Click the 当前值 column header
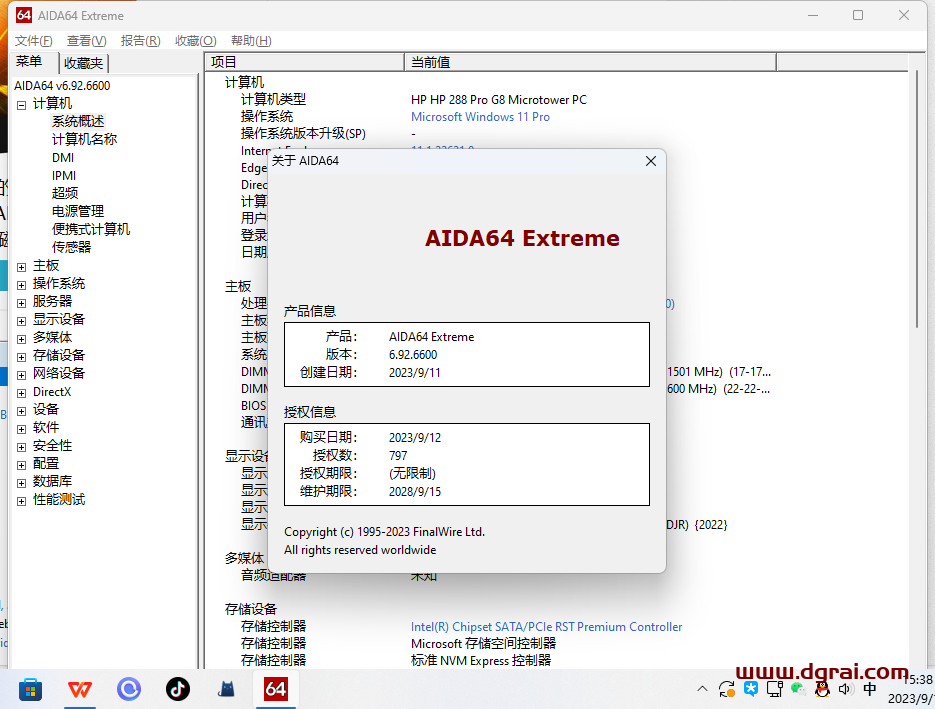Image resolution: width=935 pixels, height=709 pixels. (590, 62)
